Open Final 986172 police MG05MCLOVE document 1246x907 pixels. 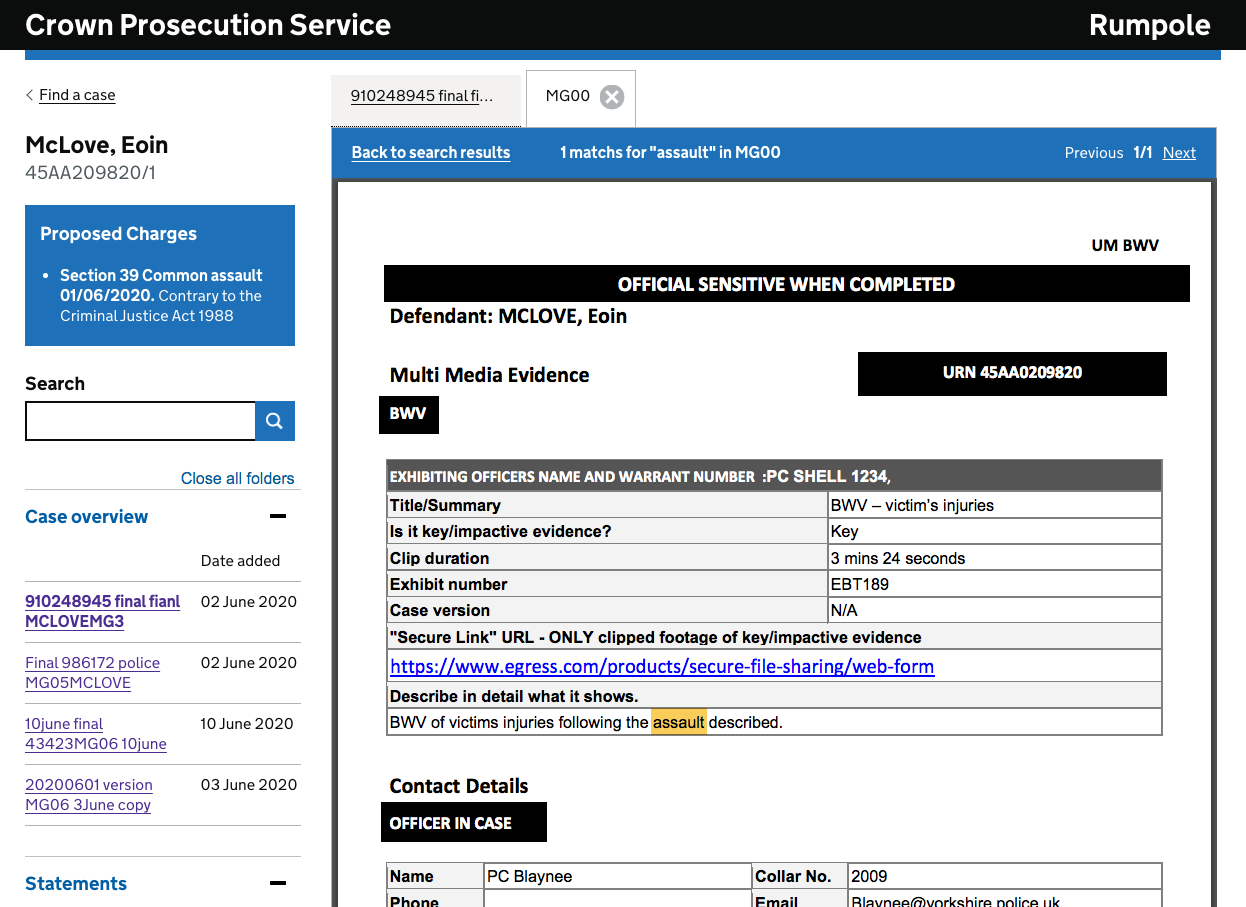click(x=92, y=672)
